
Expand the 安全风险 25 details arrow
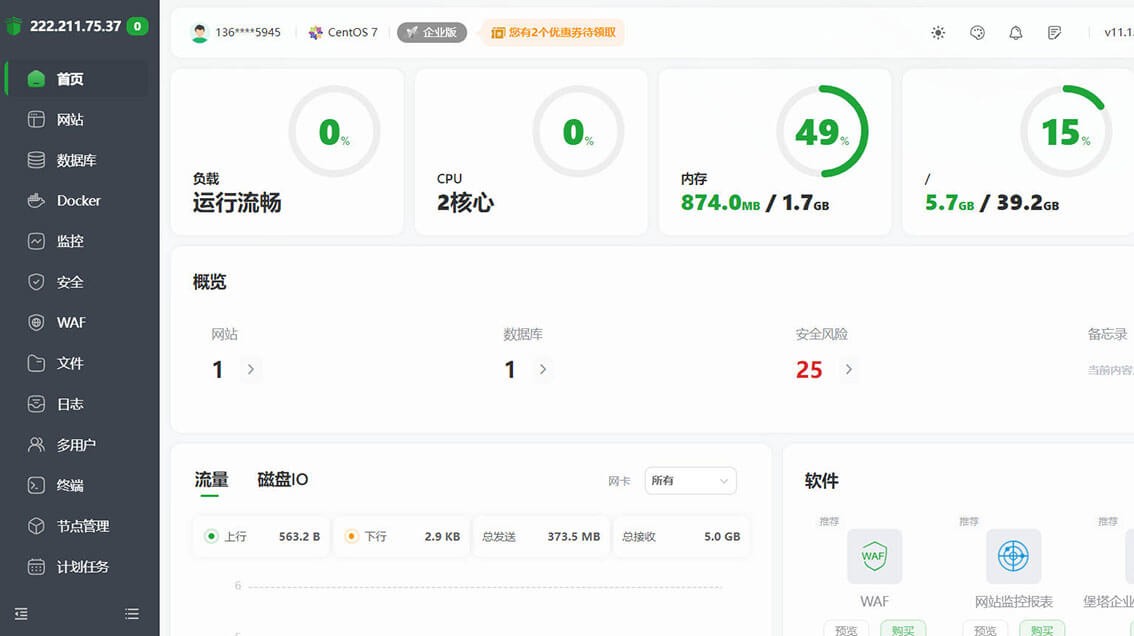tap(848, 369)
